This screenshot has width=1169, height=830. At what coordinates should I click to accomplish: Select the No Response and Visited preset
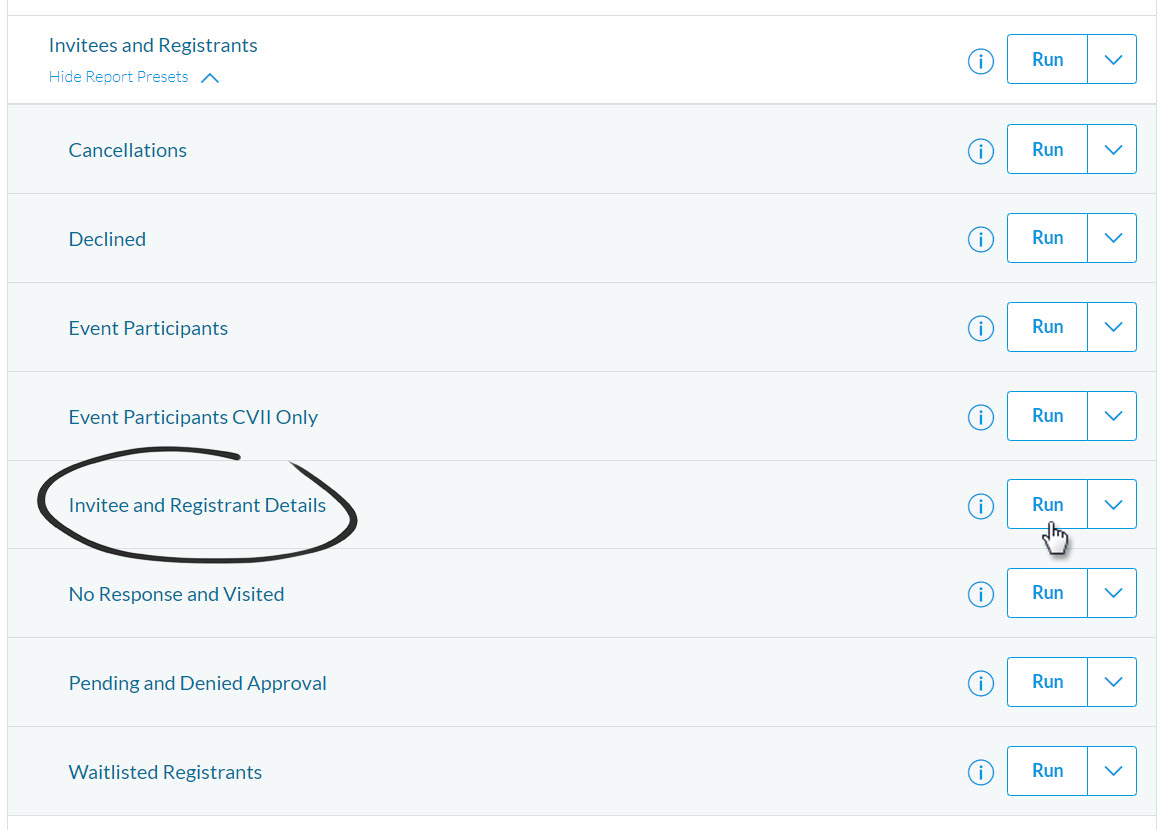pos(176,593)
